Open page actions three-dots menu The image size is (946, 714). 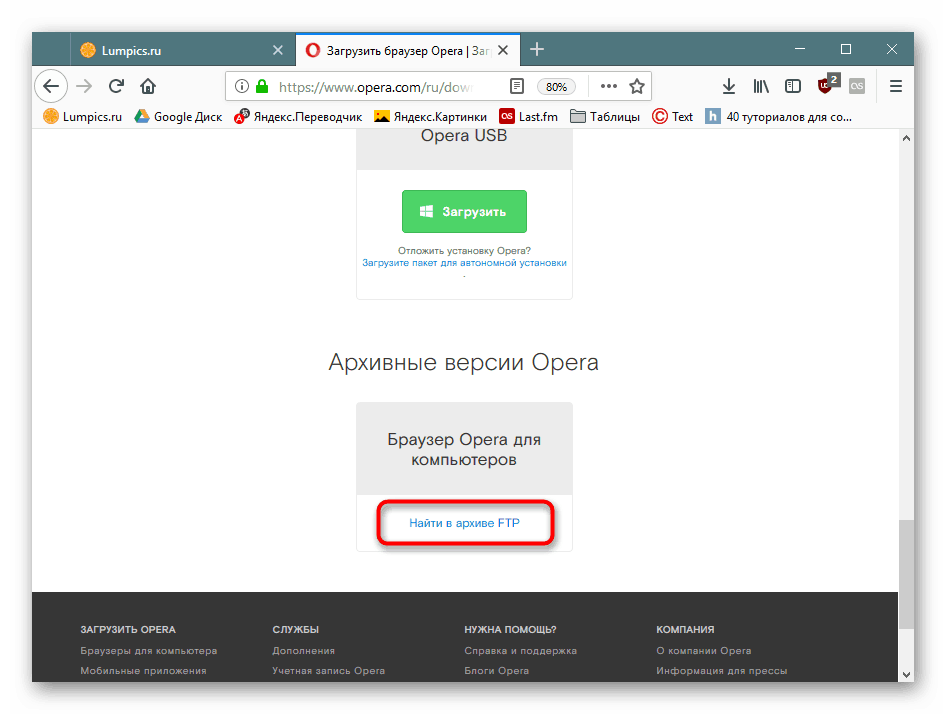[x=609, y=86]
